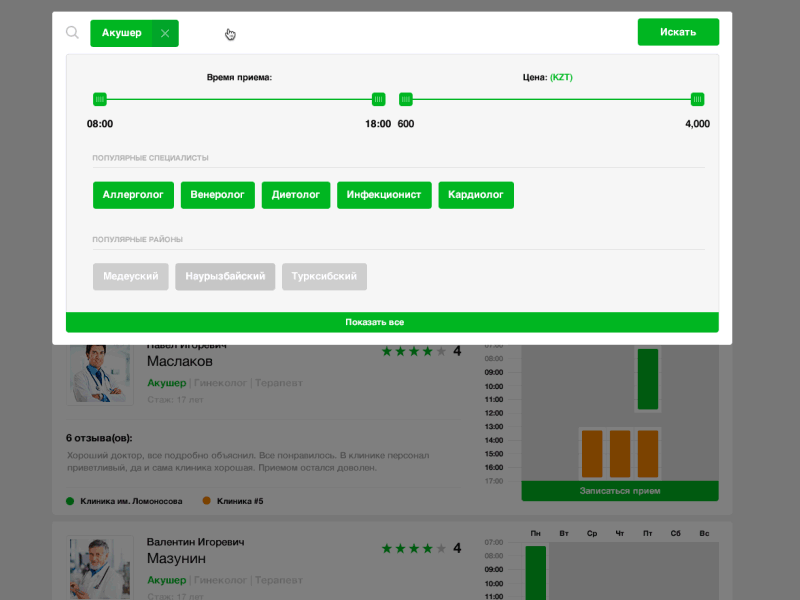Click the Вт day column header
This screenshot has height=600, width=800.
click(x=564, y=533)
